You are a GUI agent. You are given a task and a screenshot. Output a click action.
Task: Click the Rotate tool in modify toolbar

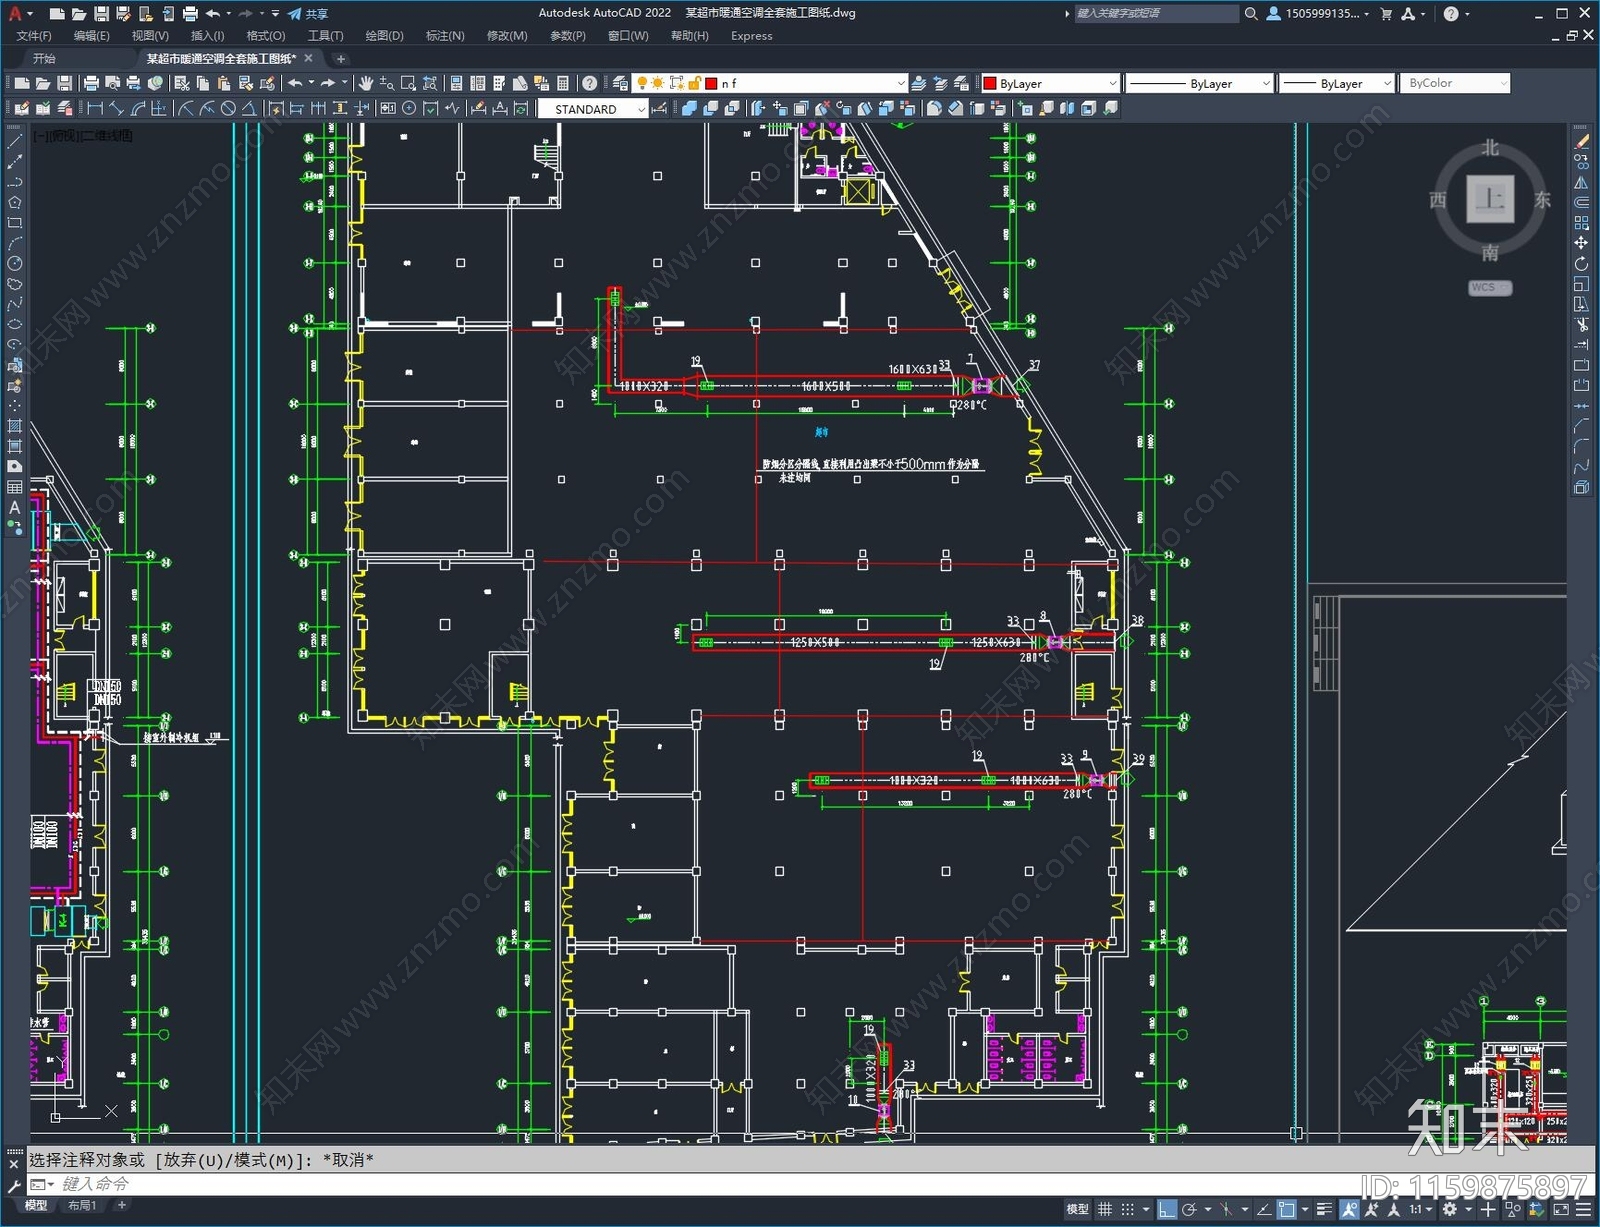point(1581,264)
